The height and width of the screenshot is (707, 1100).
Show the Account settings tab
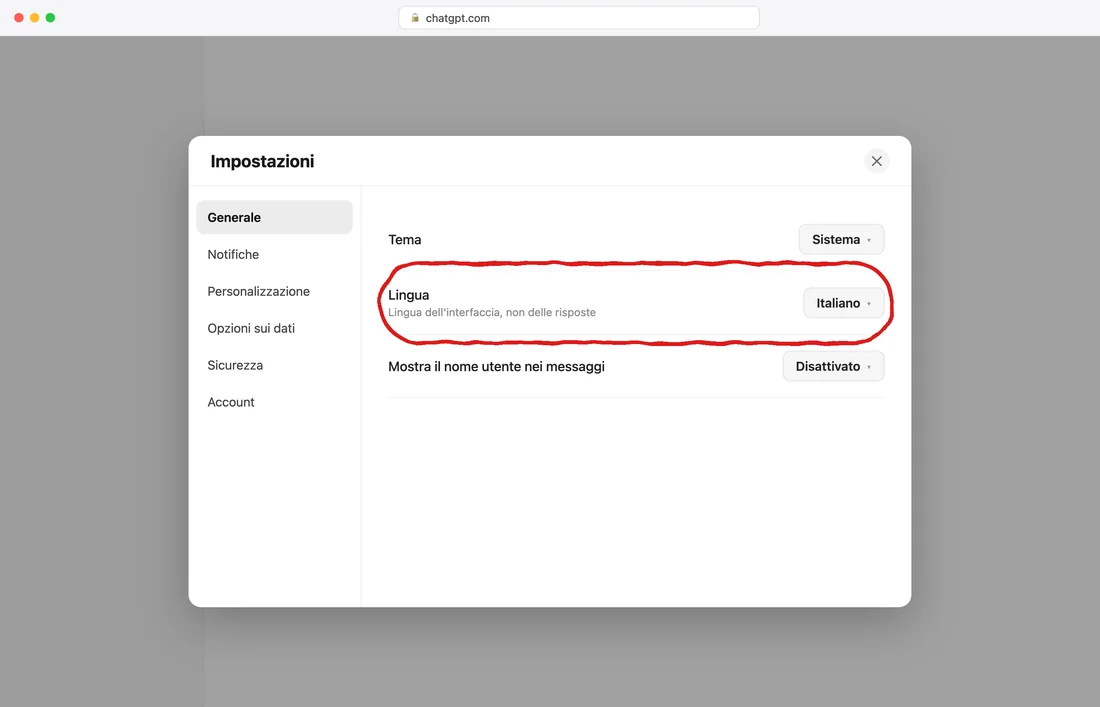(x=274, y=402)
